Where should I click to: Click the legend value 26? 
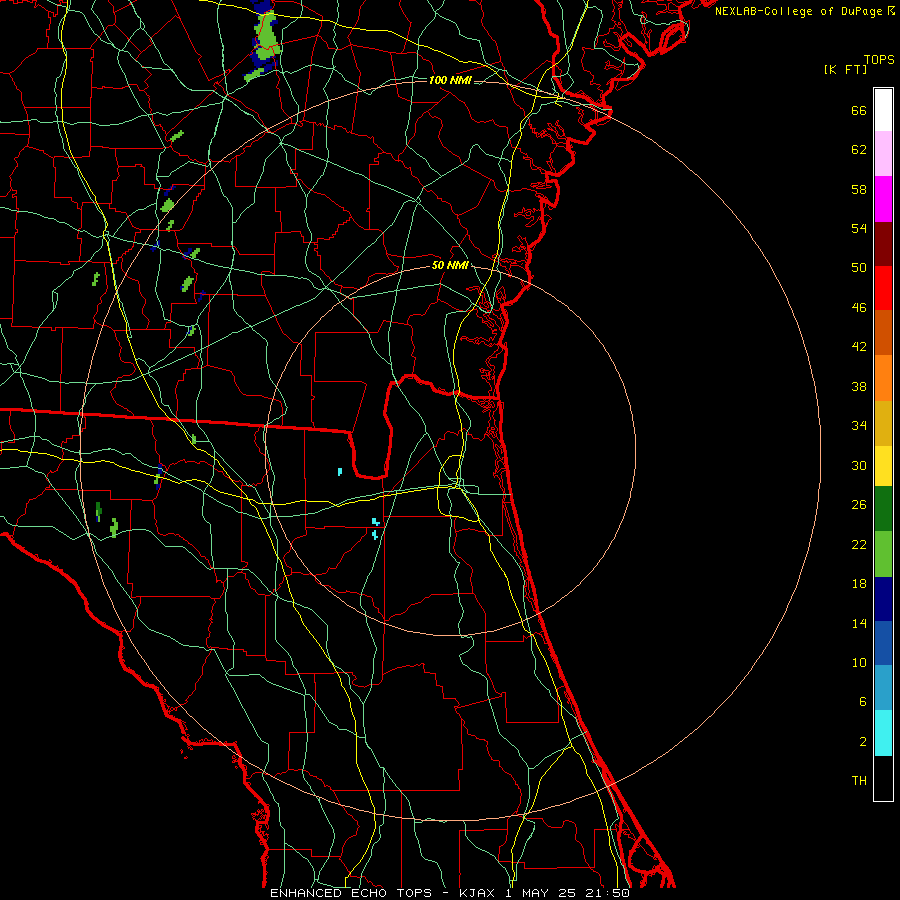click(x=859, y=505)
